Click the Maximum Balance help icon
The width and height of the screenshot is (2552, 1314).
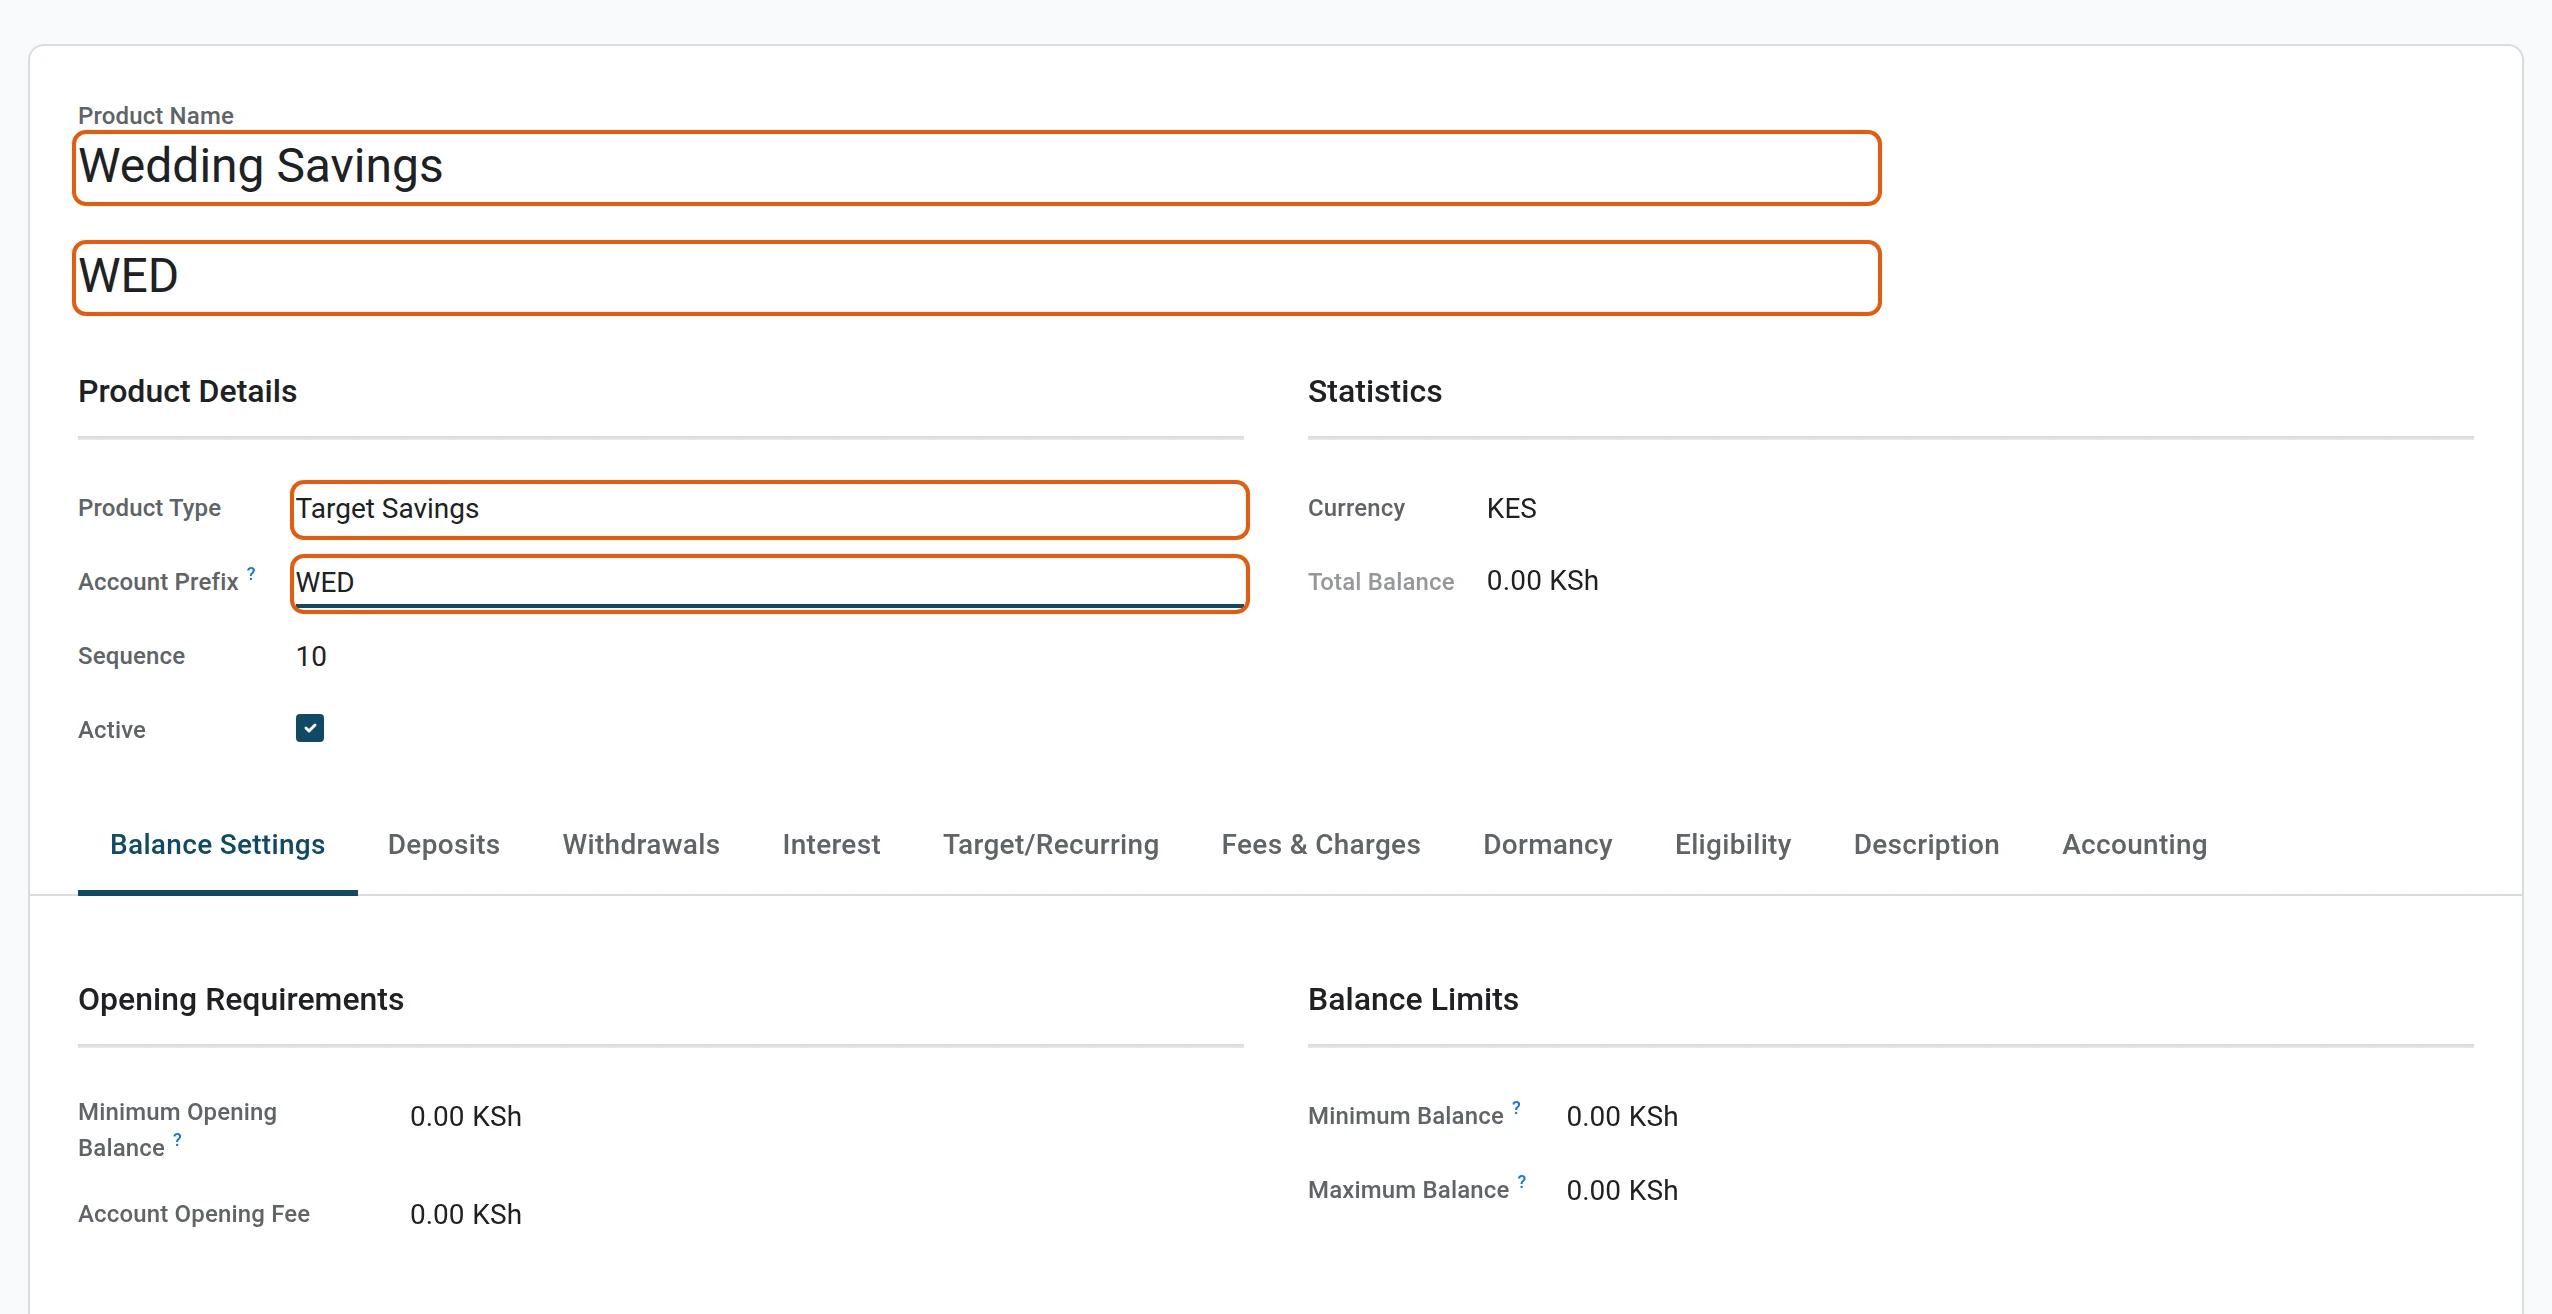[x=1521, y=1182]
